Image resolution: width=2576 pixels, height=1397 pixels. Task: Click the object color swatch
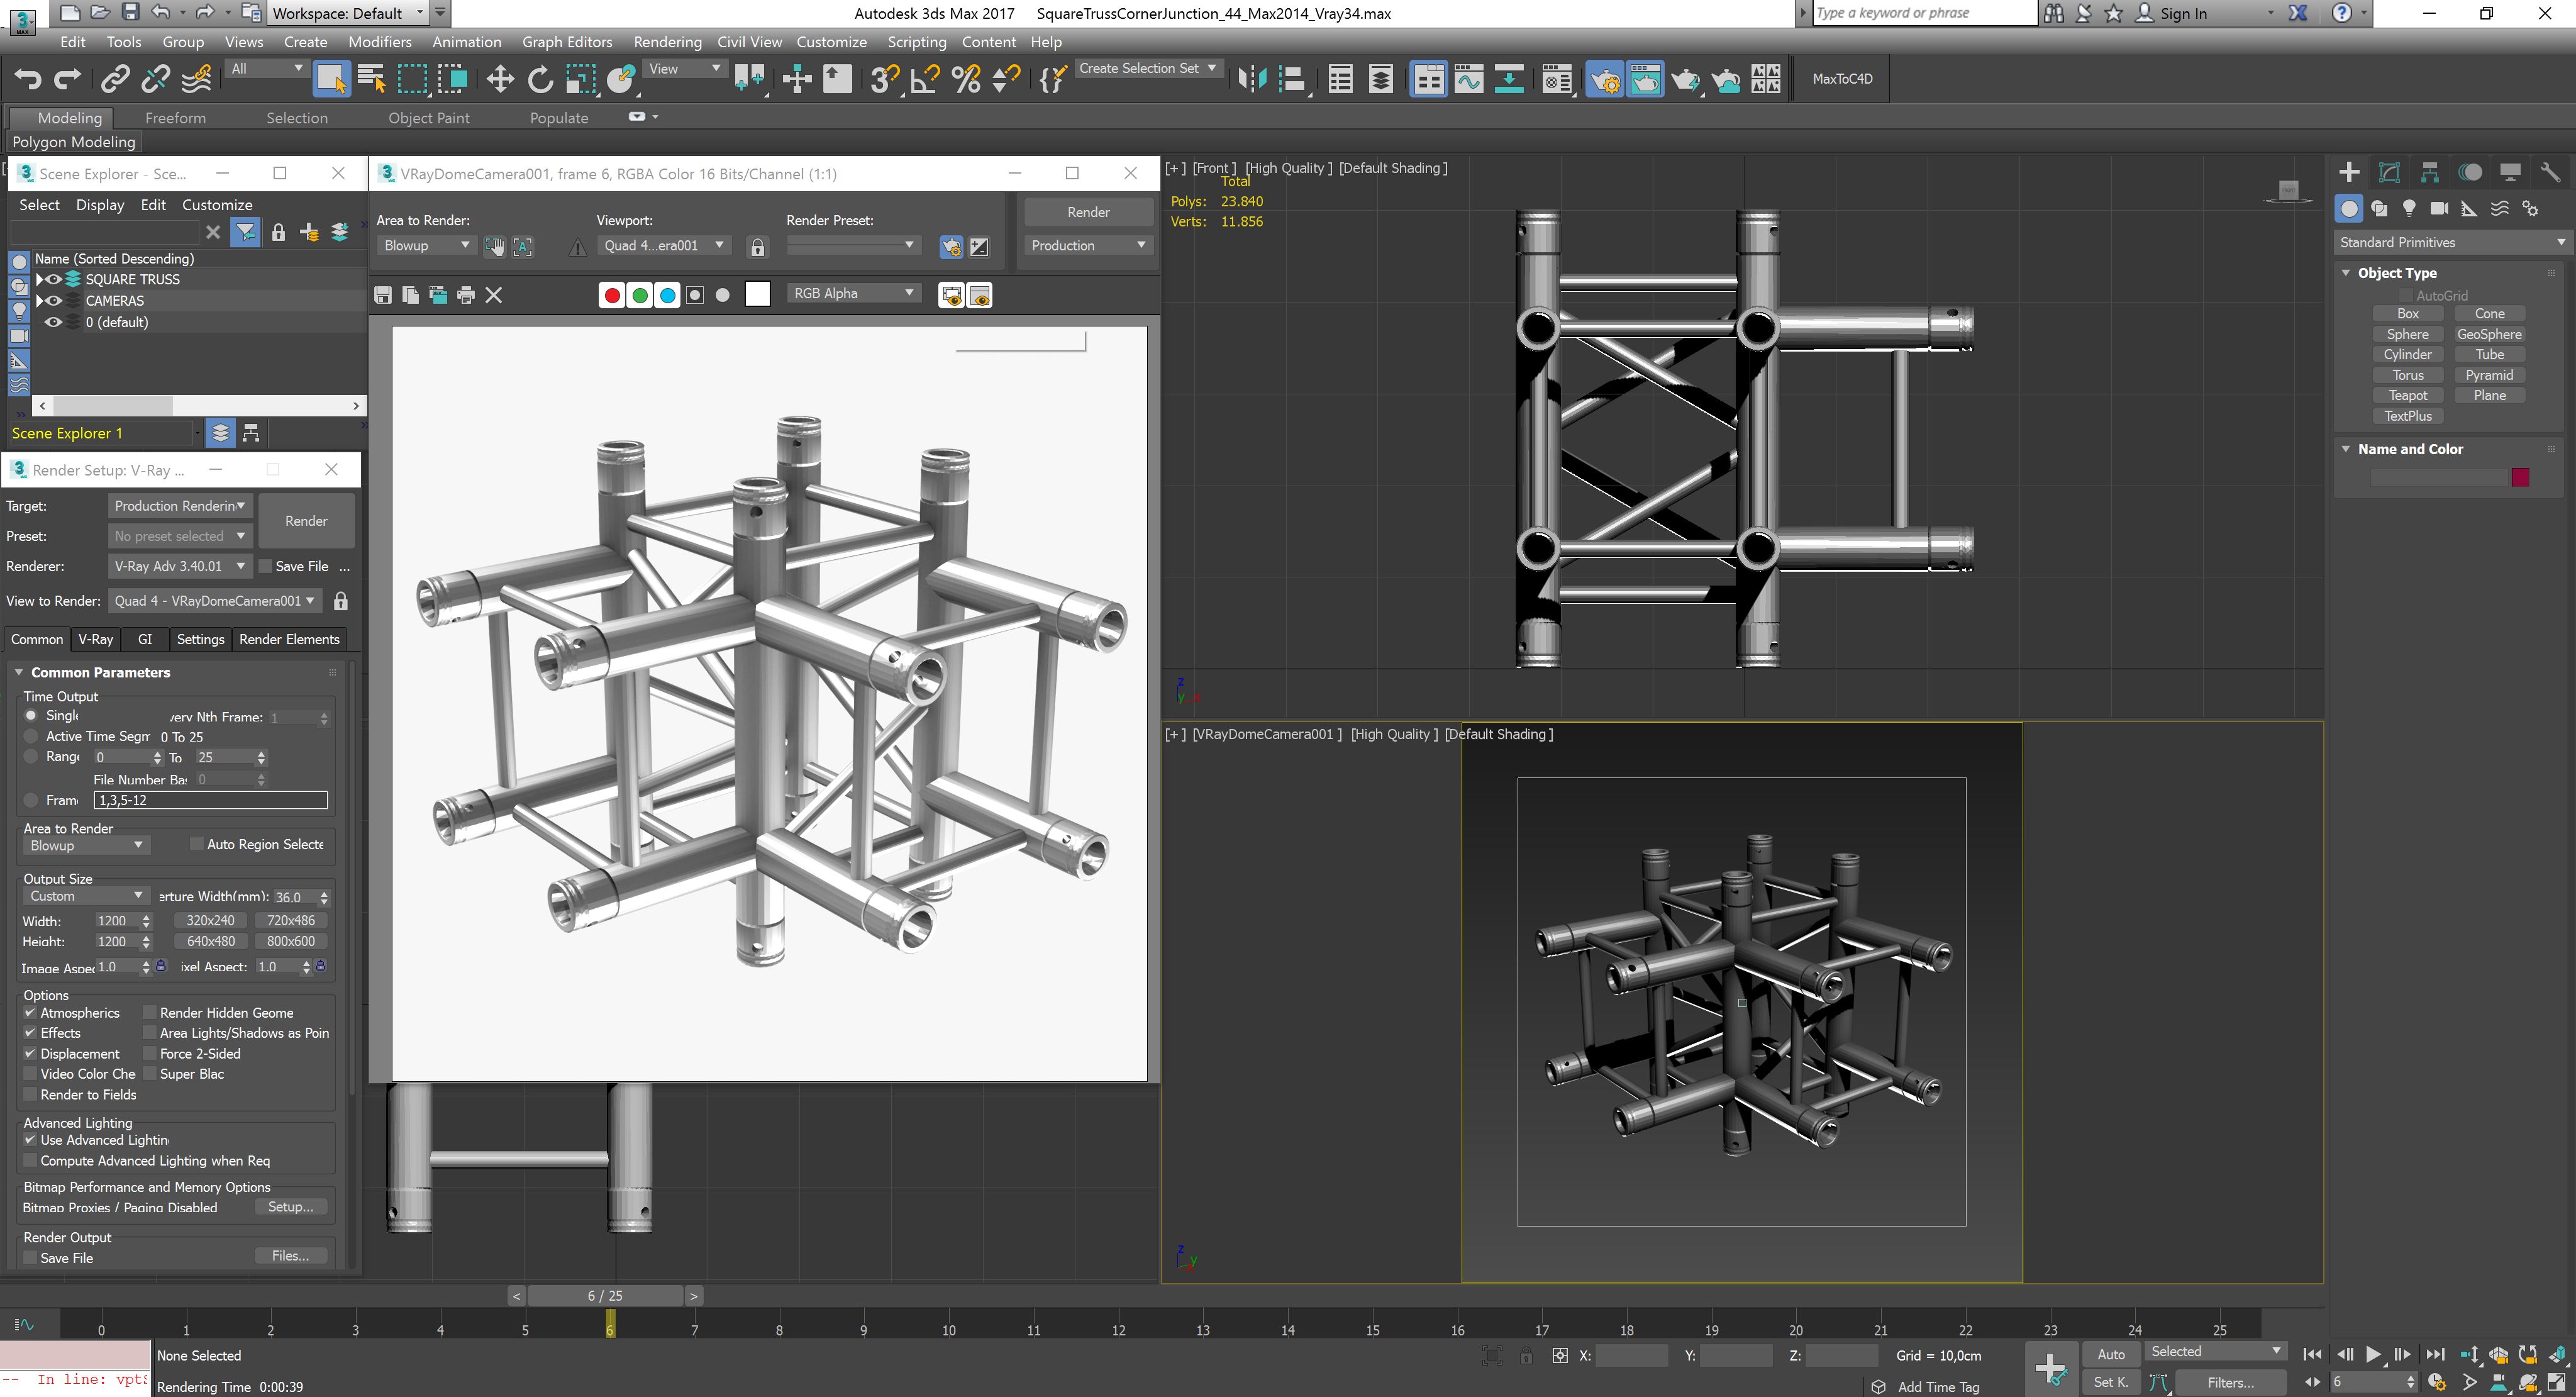click(2519, 477)
